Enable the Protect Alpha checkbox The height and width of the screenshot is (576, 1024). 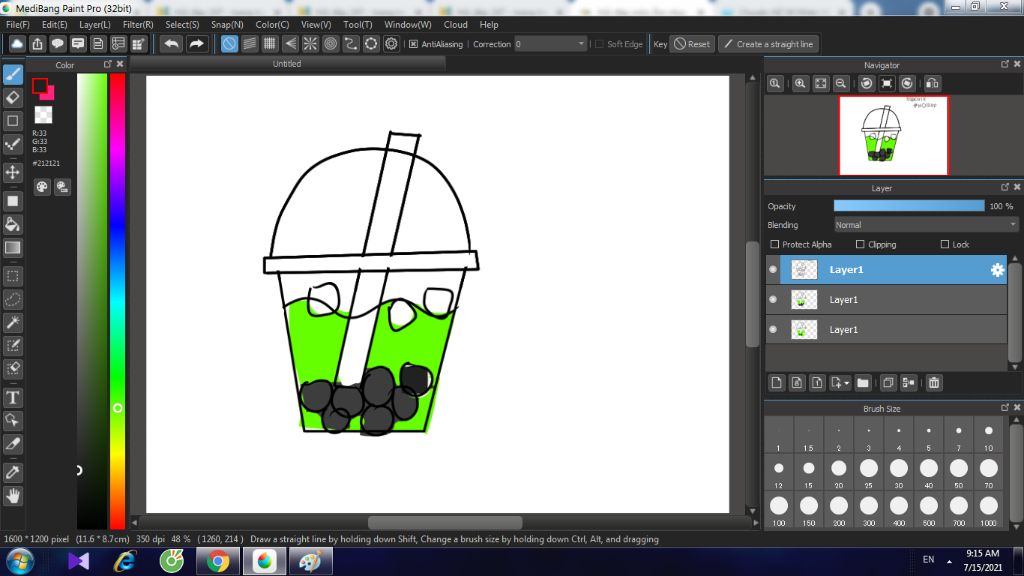coord(775,245)
